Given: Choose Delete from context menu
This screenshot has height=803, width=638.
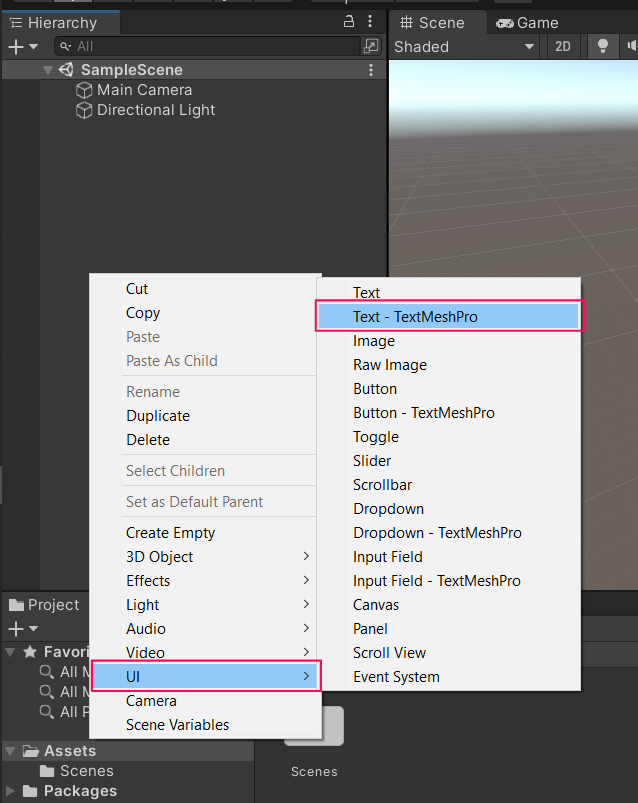Looking at the screenshot, I should 203,440.
